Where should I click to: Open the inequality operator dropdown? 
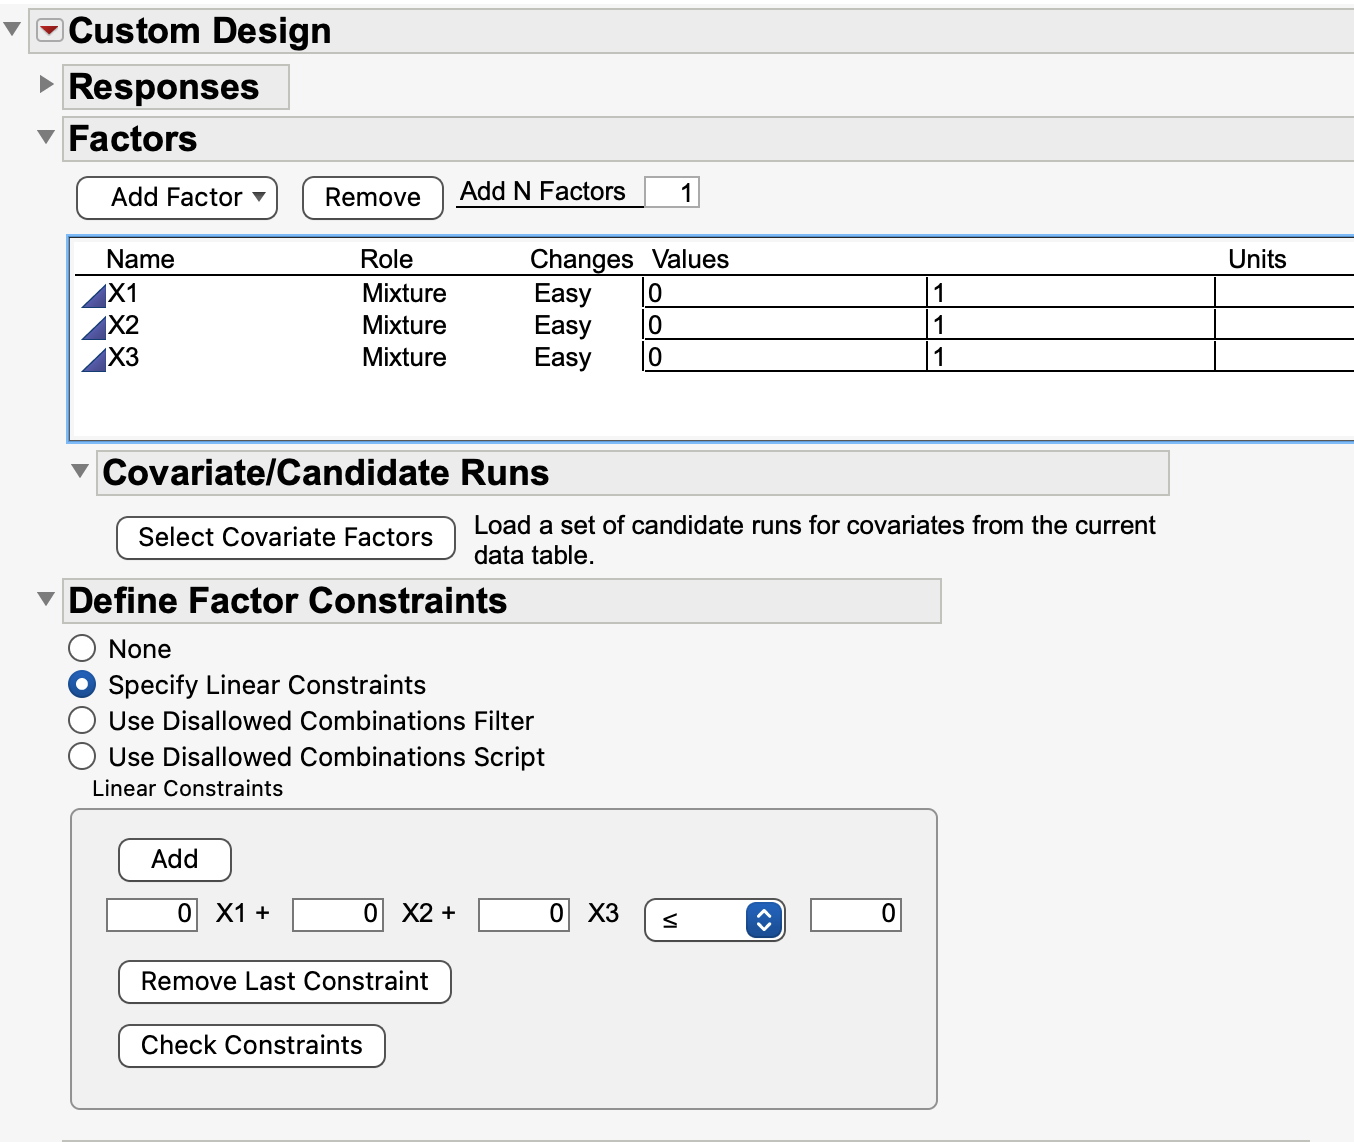715,920
